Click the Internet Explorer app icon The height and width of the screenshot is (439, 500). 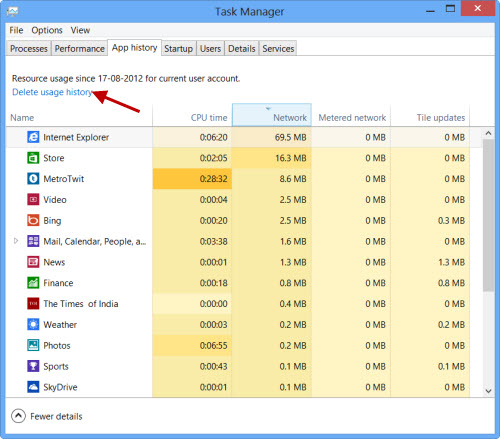[x=33, y=137]
